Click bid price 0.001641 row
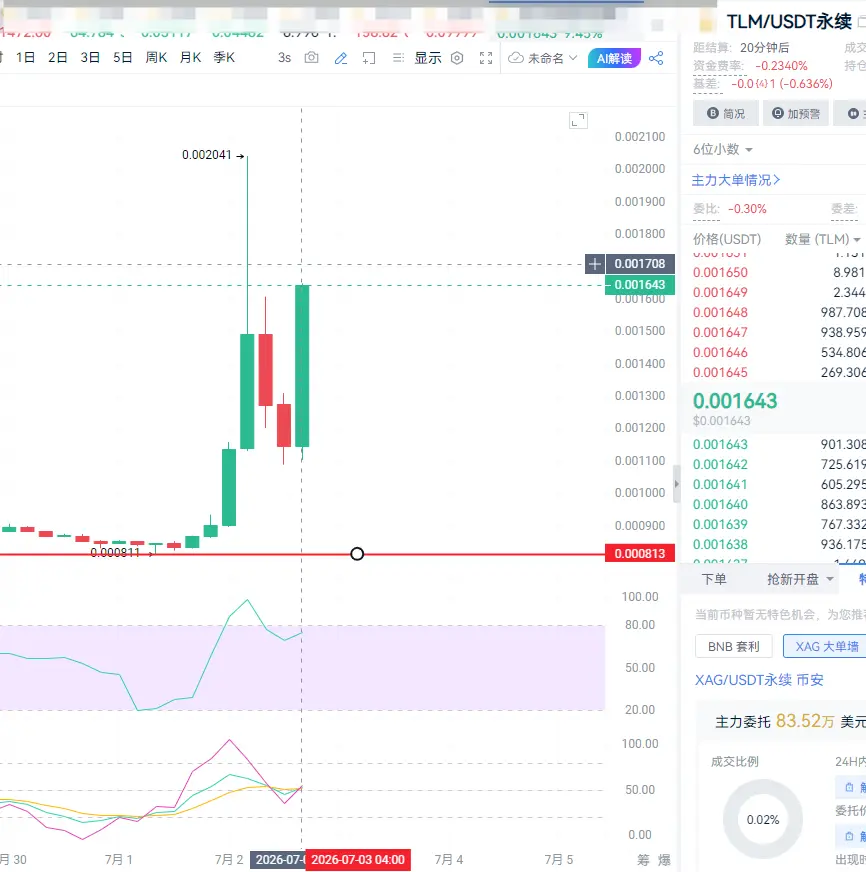Screen dimensions: 866x872 778,484
